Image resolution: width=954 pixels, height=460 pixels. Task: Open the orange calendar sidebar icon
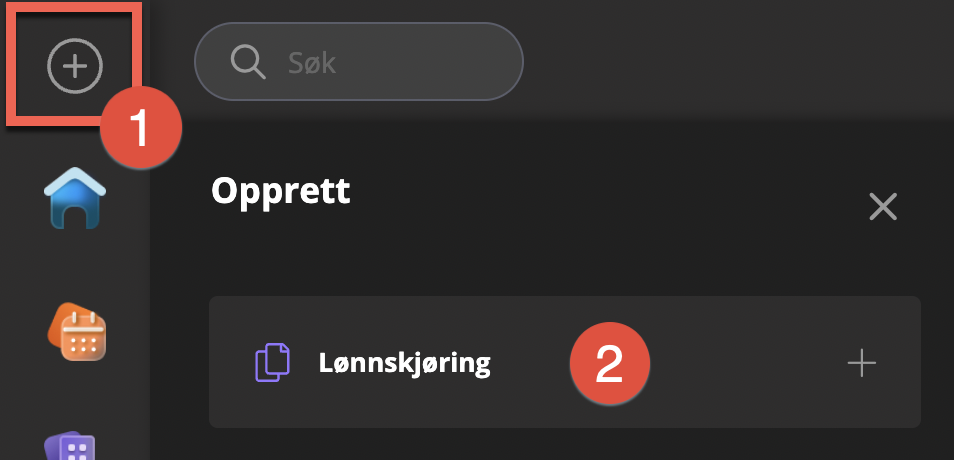[77, 332]
